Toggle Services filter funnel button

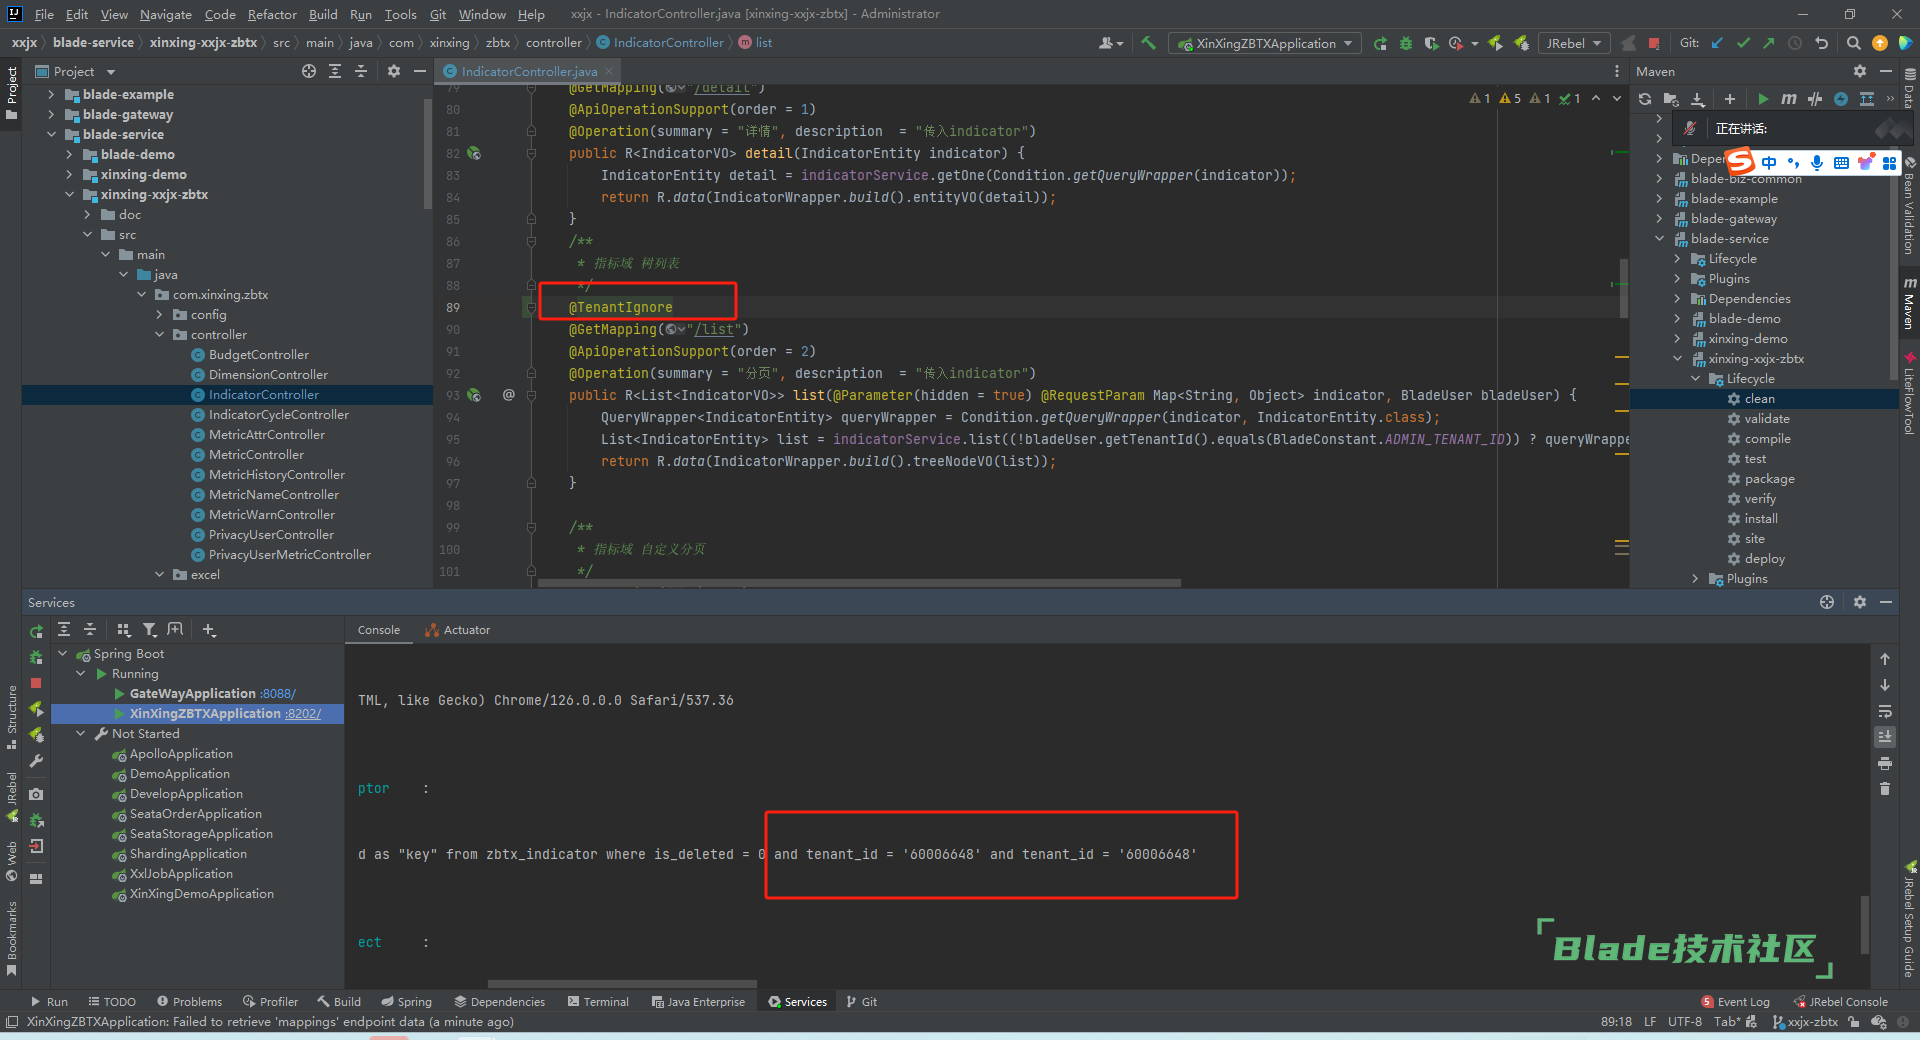point(150,629)
